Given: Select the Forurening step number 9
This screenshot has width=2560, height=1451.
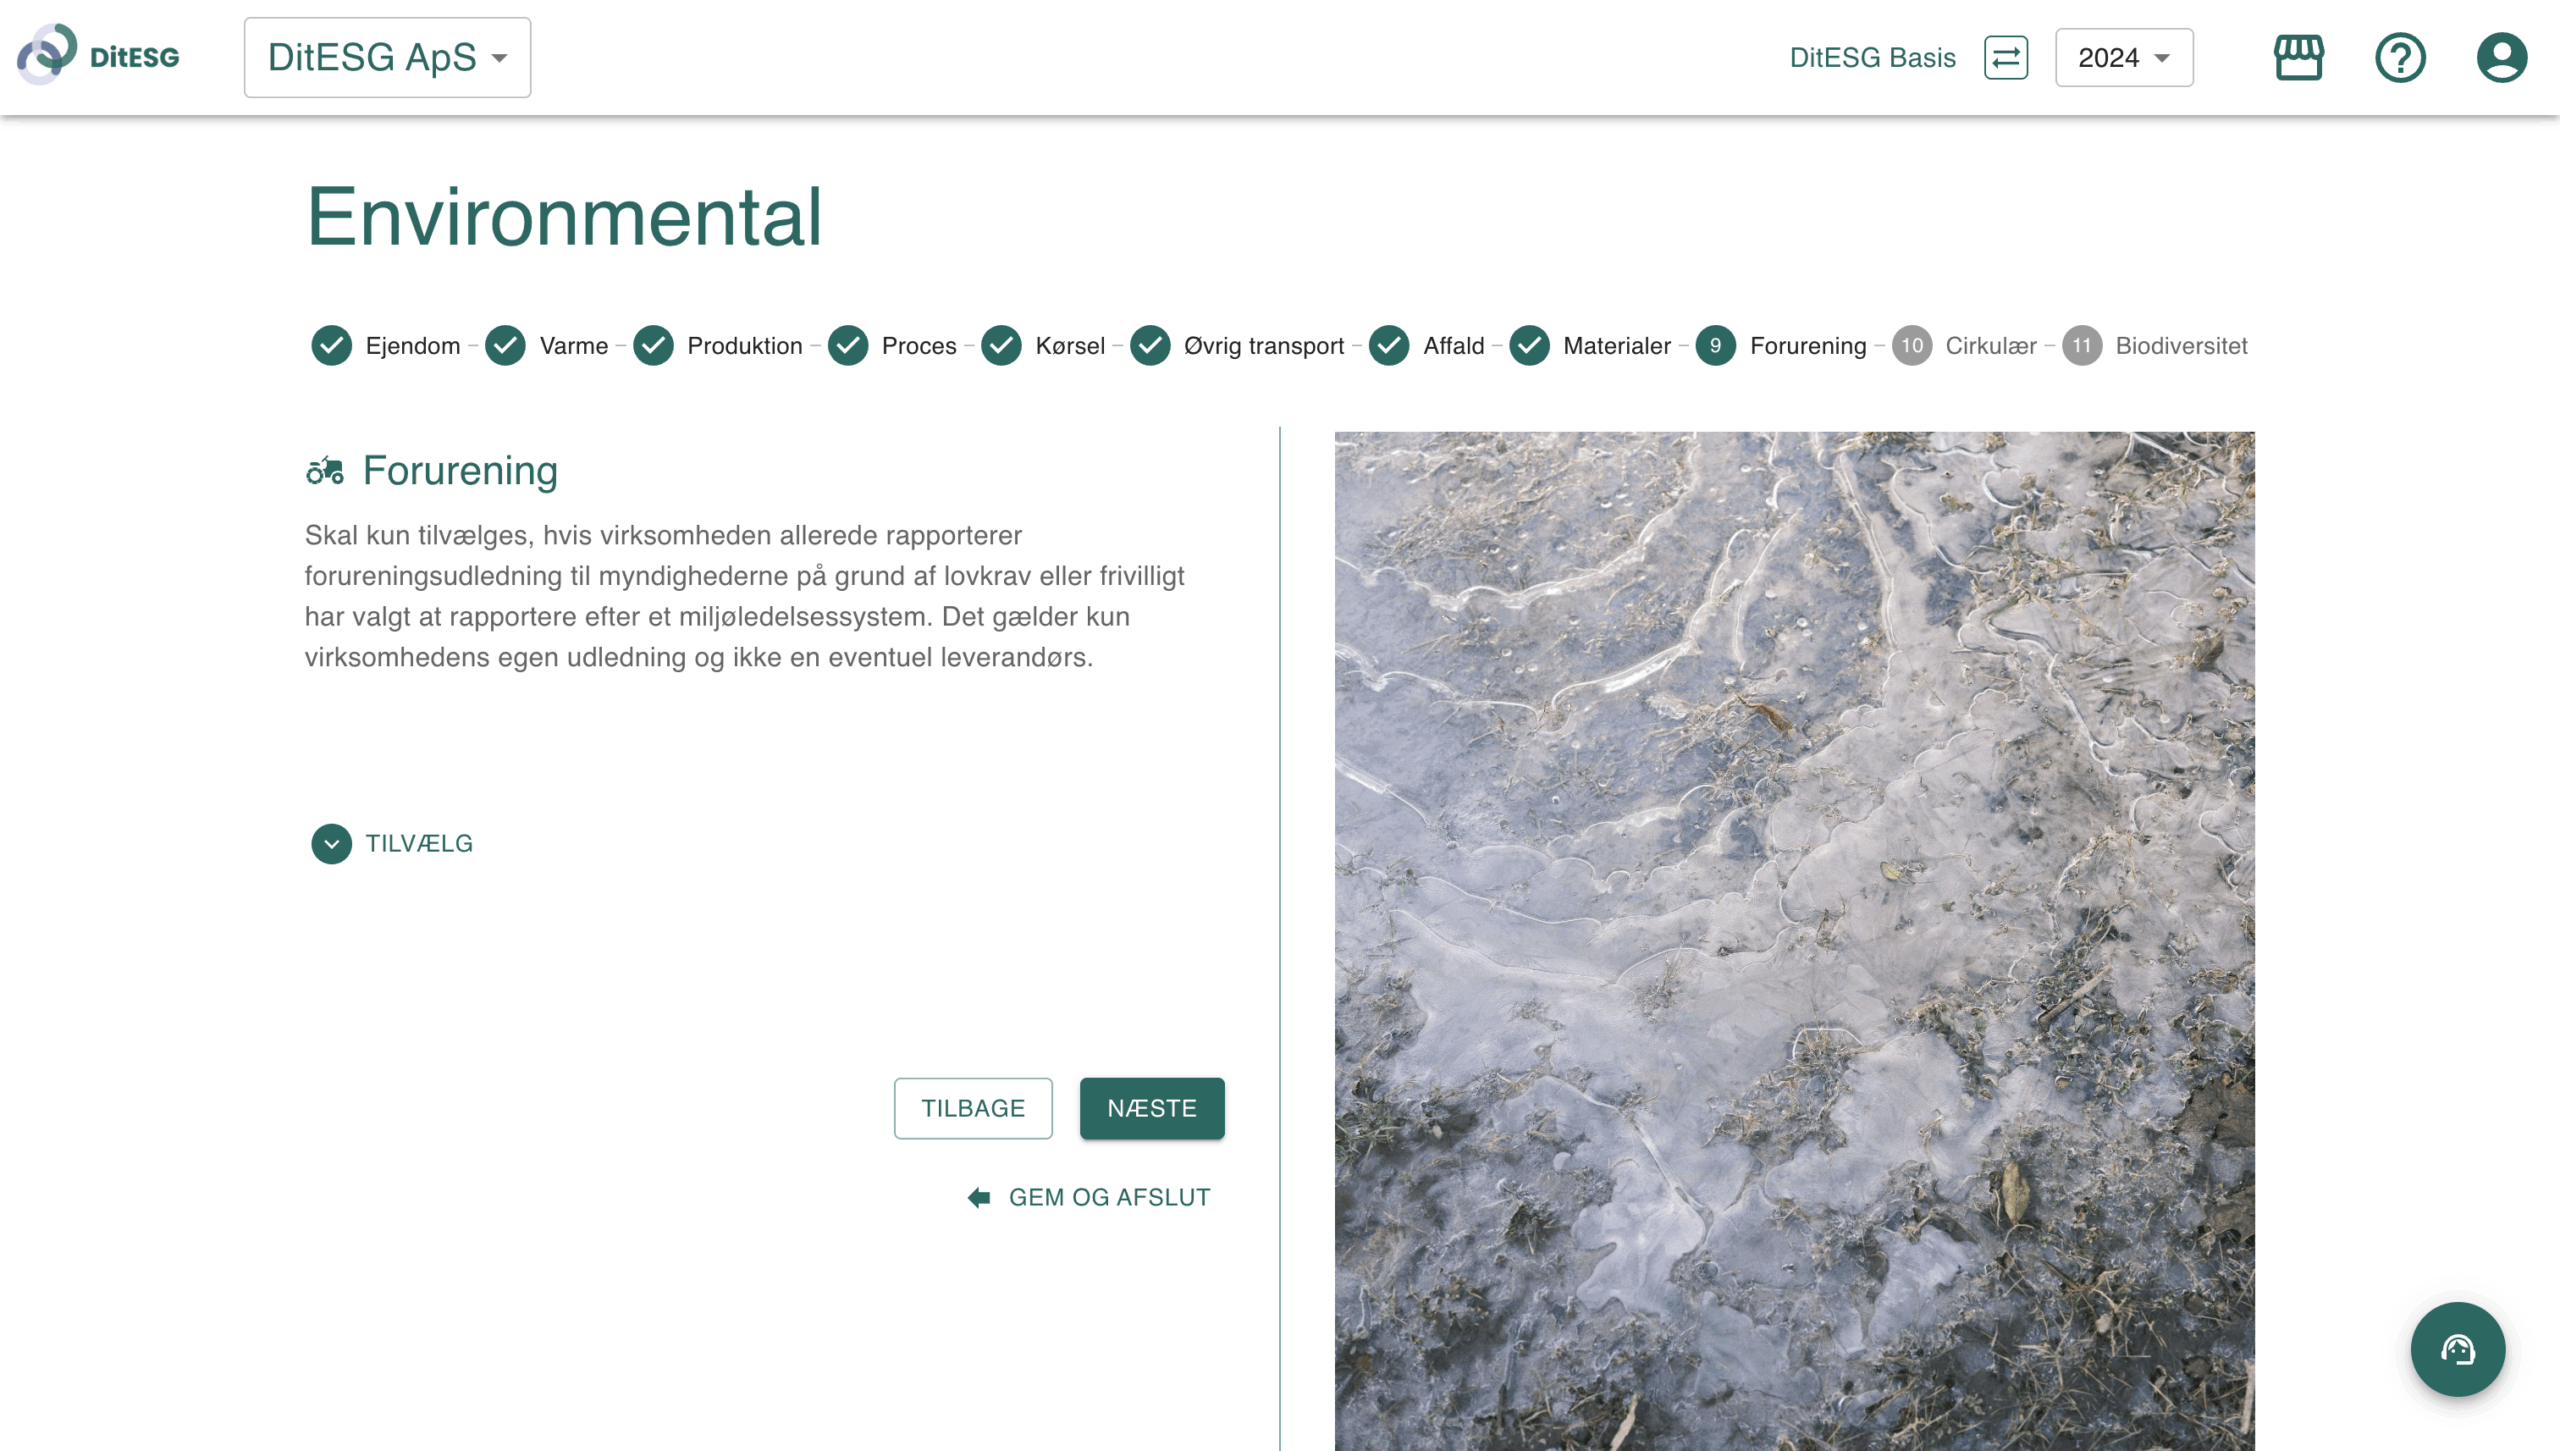Looking at the screenshot, I should 1715,346.
